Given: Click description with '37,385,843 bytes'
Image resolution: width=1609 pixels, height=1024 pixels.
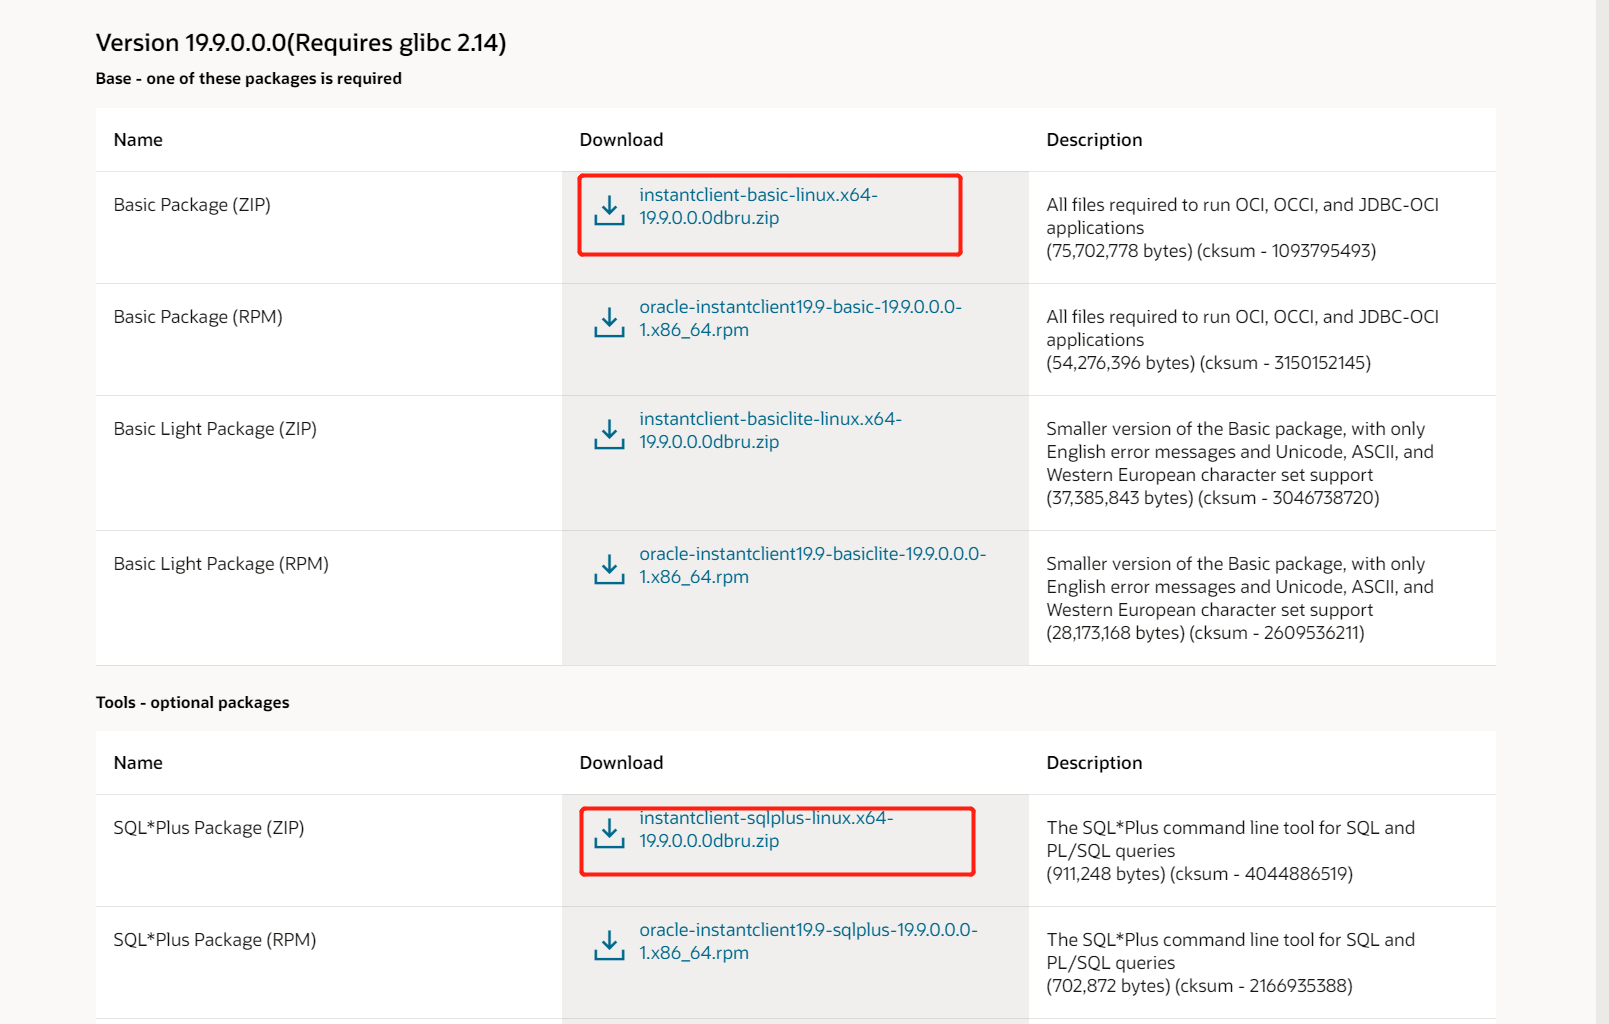Looking at the screenshot, I should pyautogui.click(x=1240, y=463).
